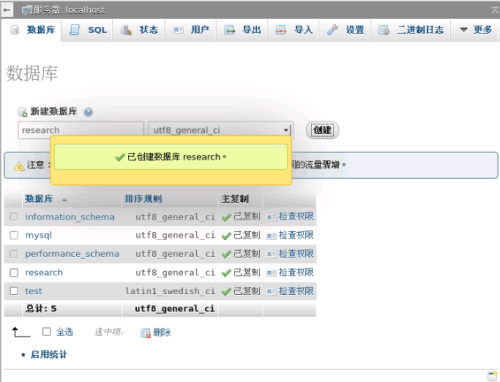
Task: Open the mysql database link
Action: (x=38, y=235)
